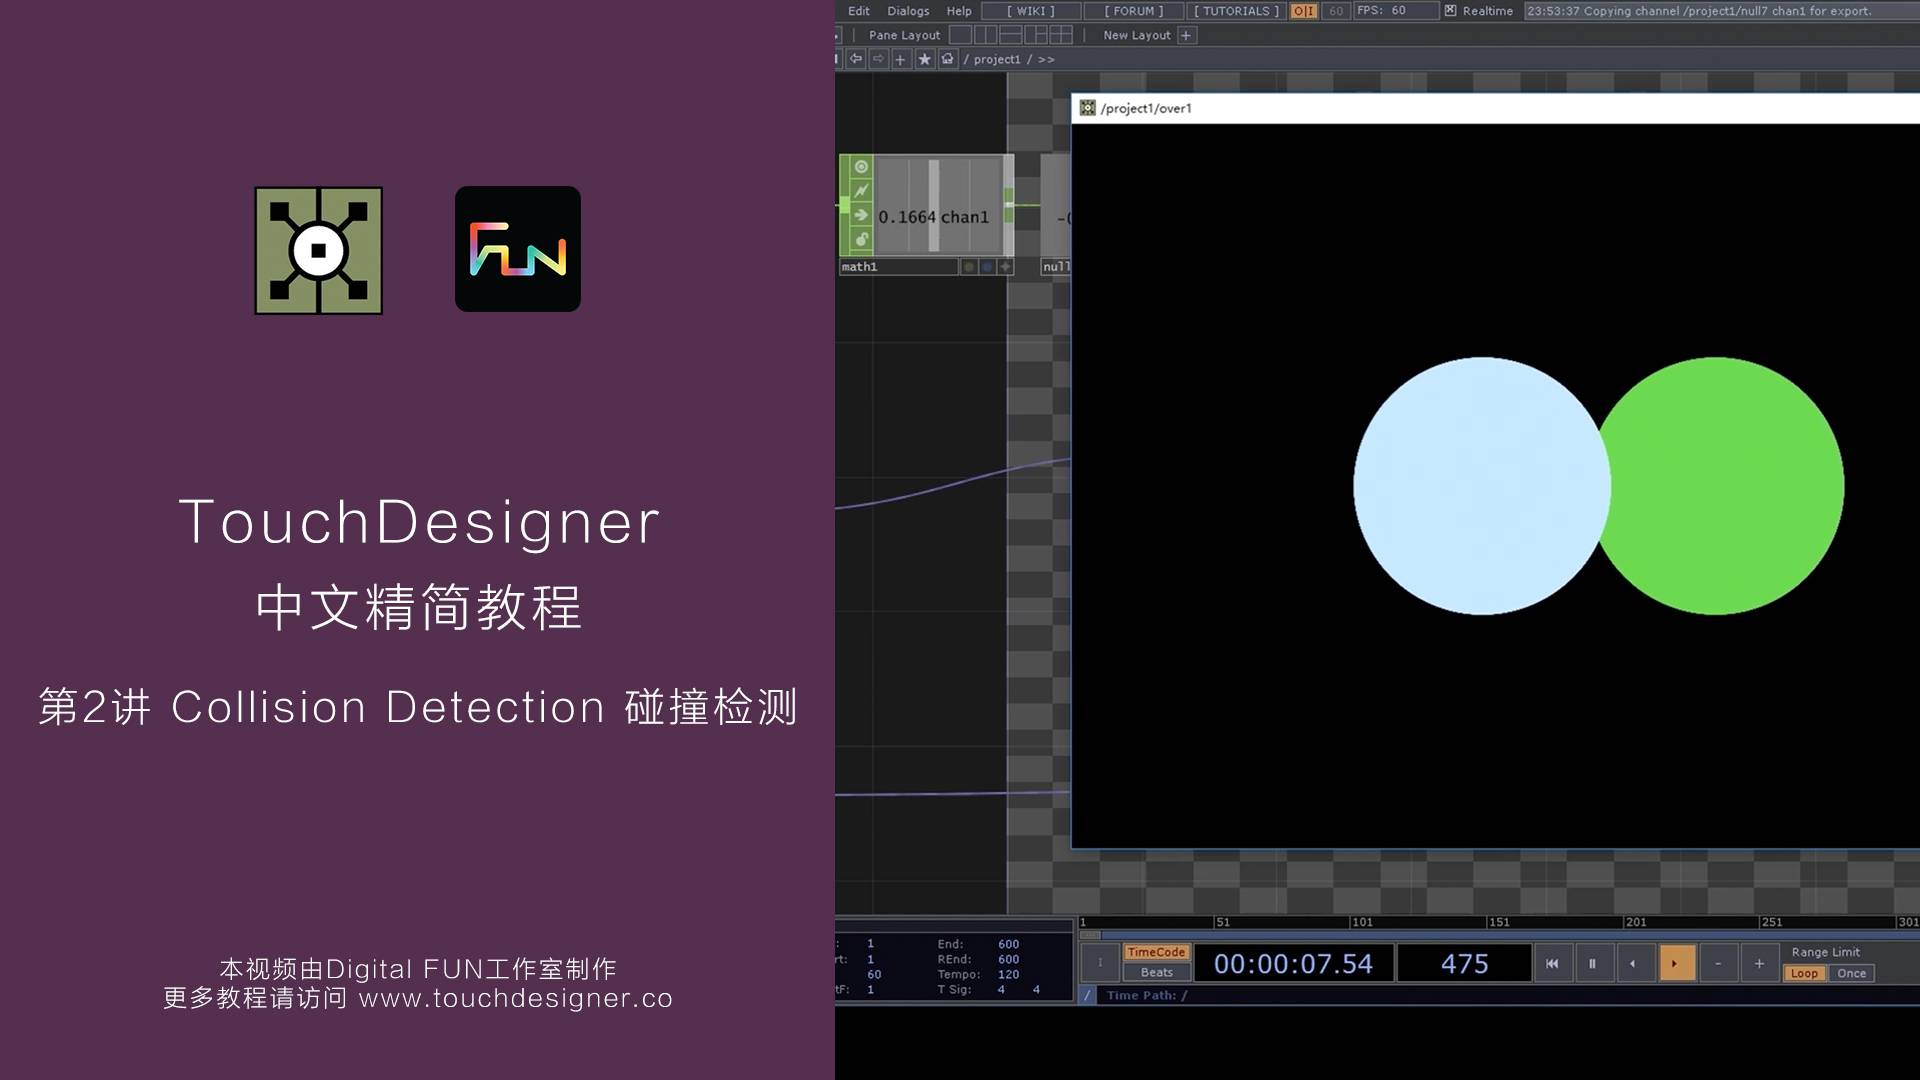Select Beats display mode
The width and height of the screenshot is (1920, 1080).
(1156, 972)
